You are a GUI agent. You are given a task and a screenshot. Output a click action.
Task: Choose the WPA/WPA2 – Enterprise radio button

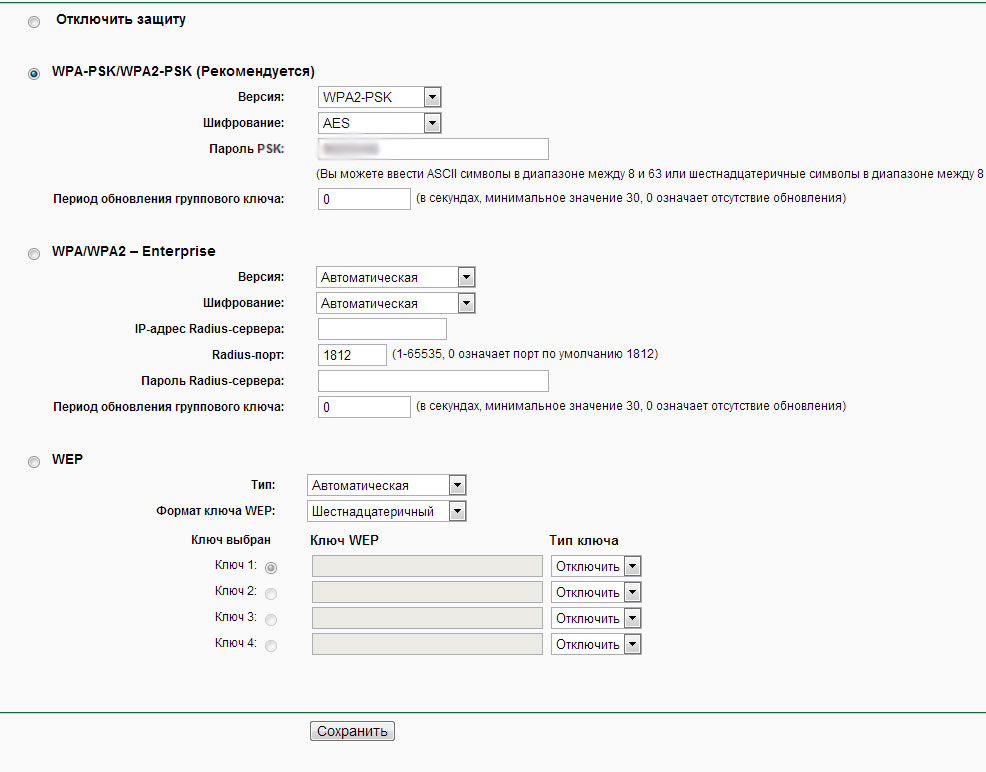[34, 254]
